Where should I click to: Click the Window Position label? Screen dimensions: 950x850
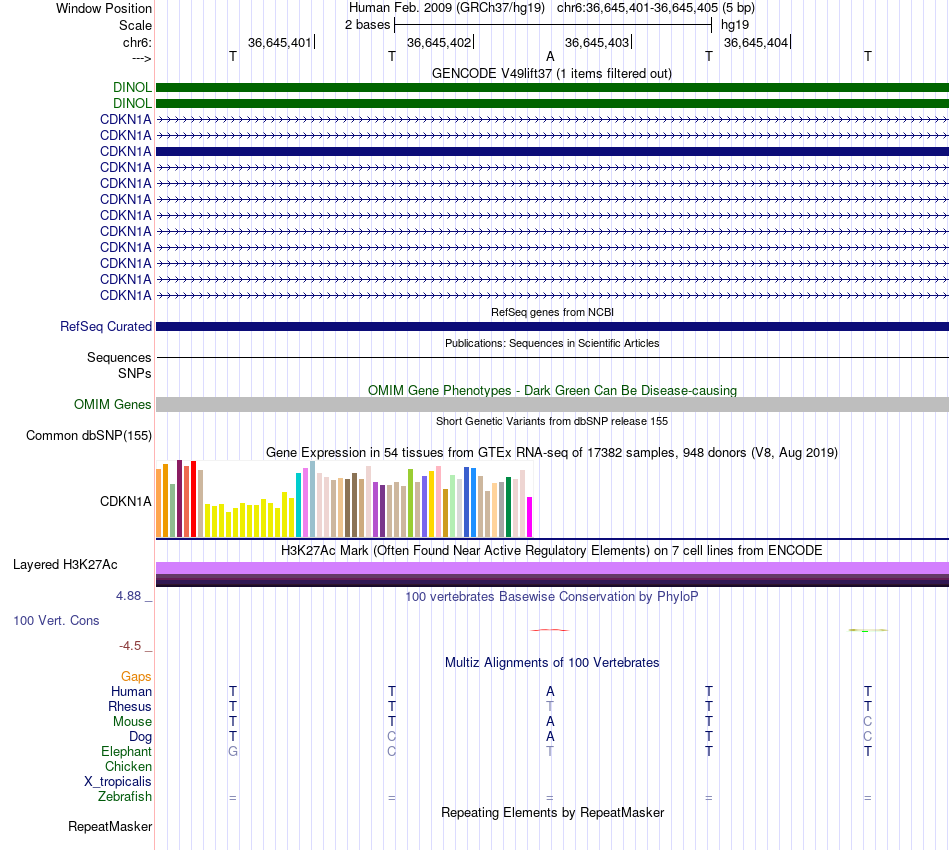[x=104, y=8]
